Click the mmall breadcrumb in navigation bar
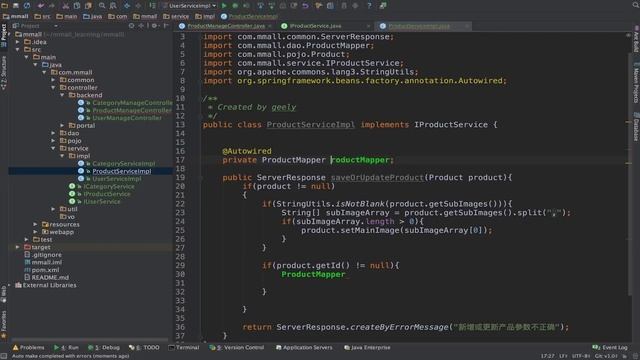Image resolution: width=640 pixels, height=360 pixels. click(16, 16)
